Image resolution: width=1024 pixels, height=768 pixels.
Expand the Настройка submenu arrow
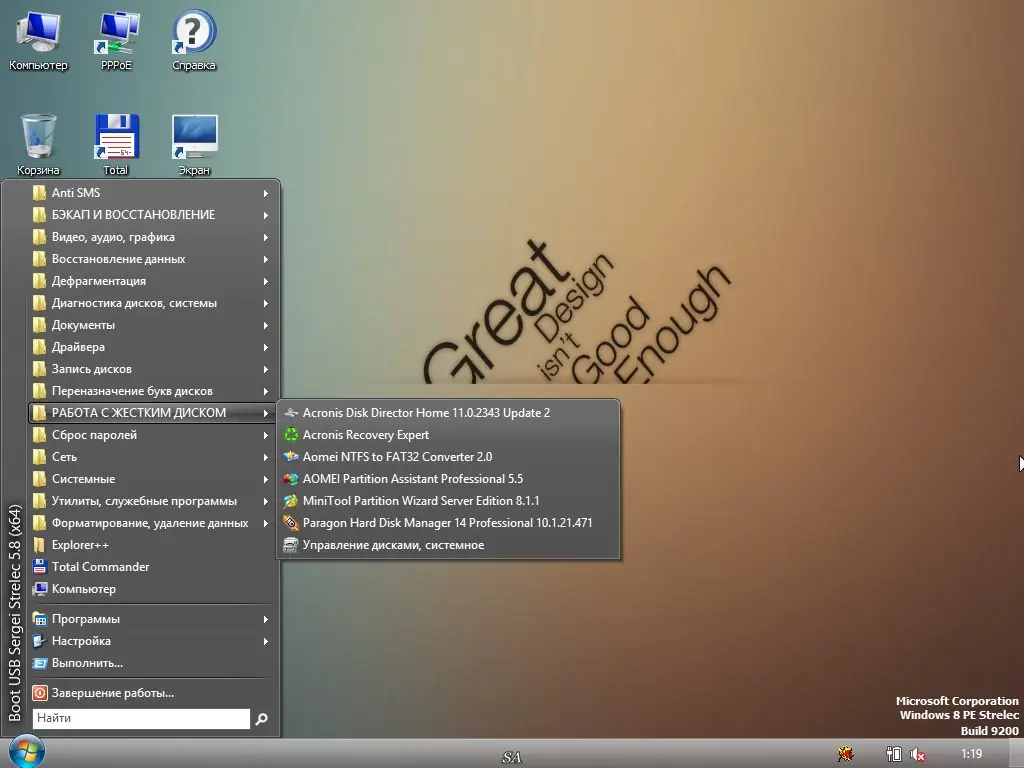pos(266,641)
